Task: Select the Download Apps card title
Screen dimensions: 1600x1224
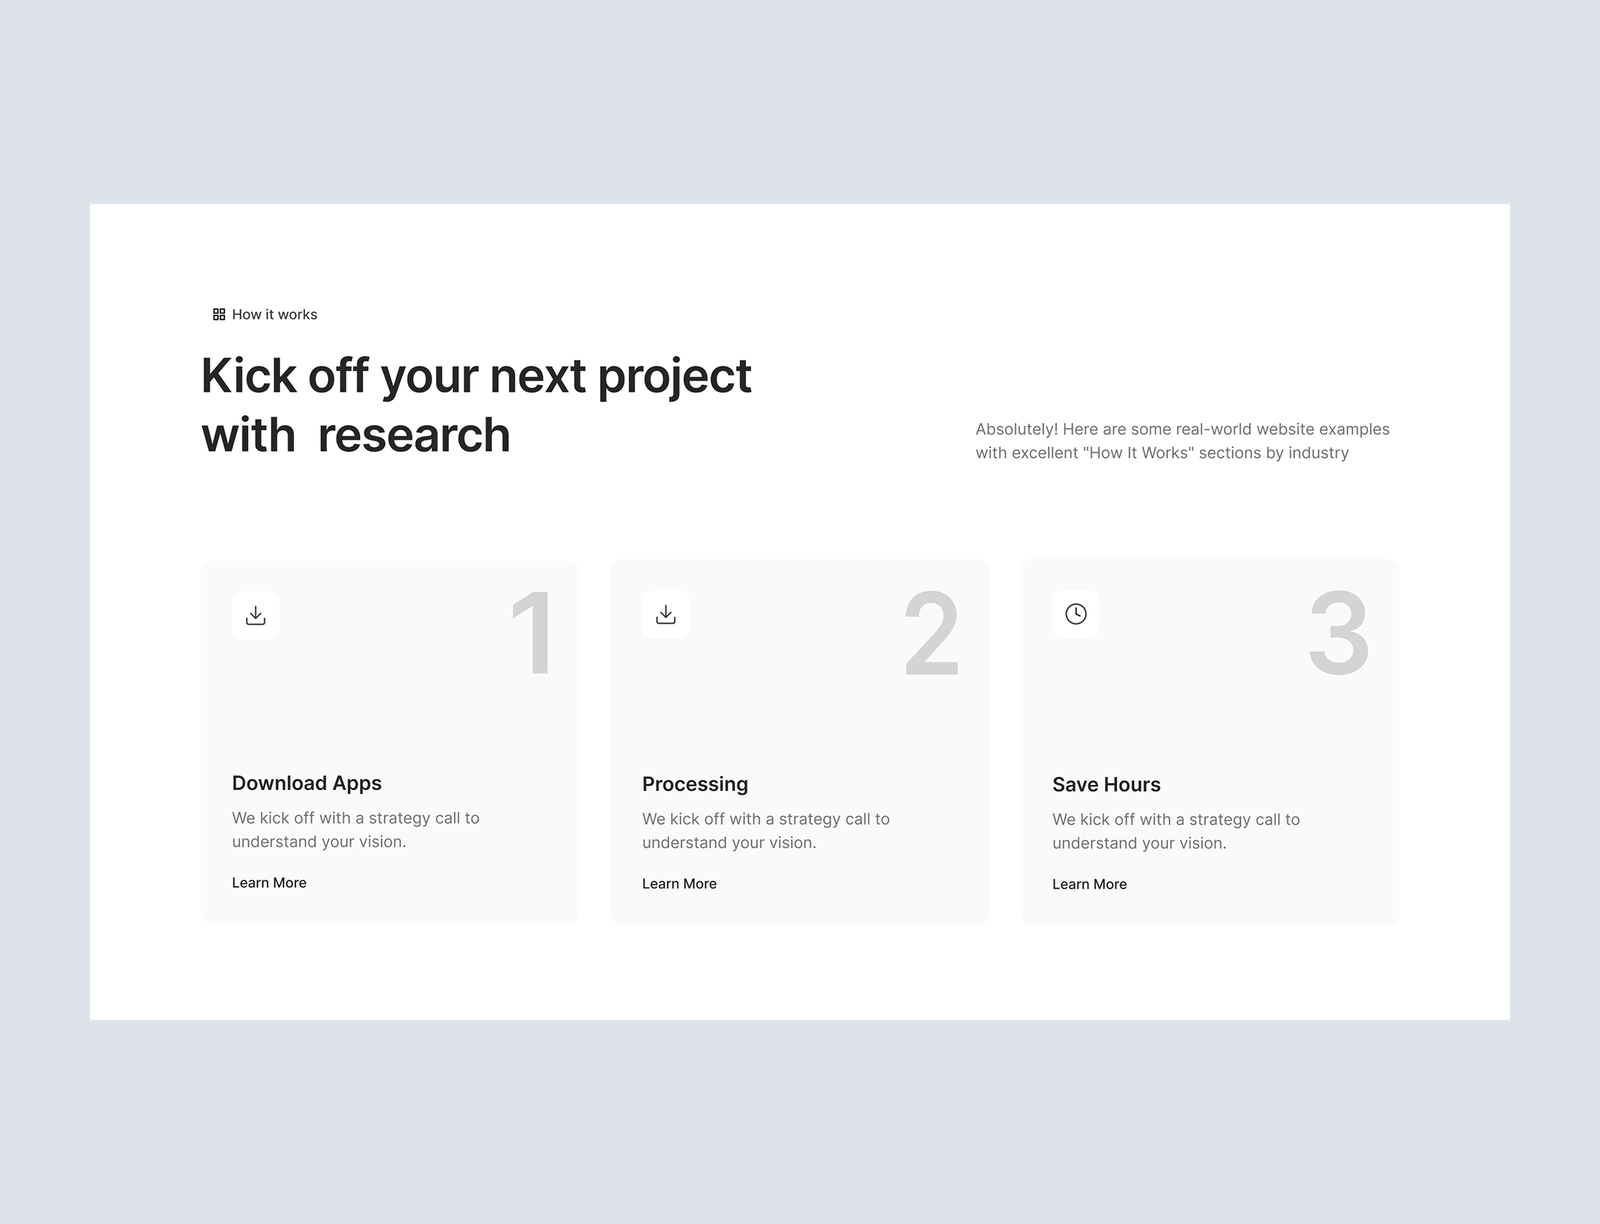Action: (307, 783)
